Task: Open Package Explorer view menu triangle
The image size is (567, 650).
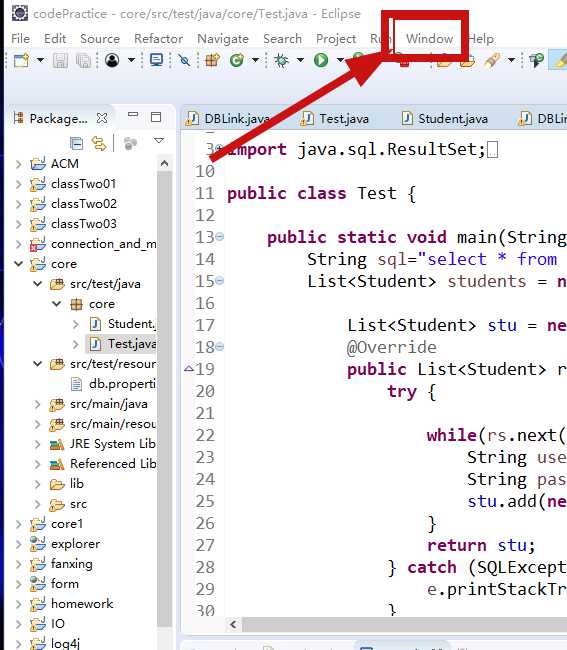Action: click(159, 141)
